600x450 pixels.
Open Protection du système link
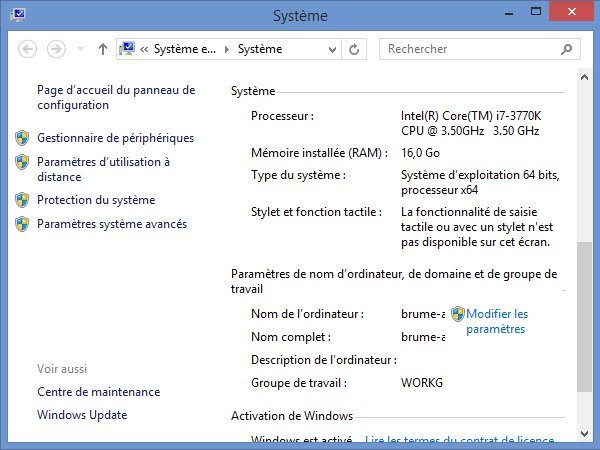click(x=96, y=200)
